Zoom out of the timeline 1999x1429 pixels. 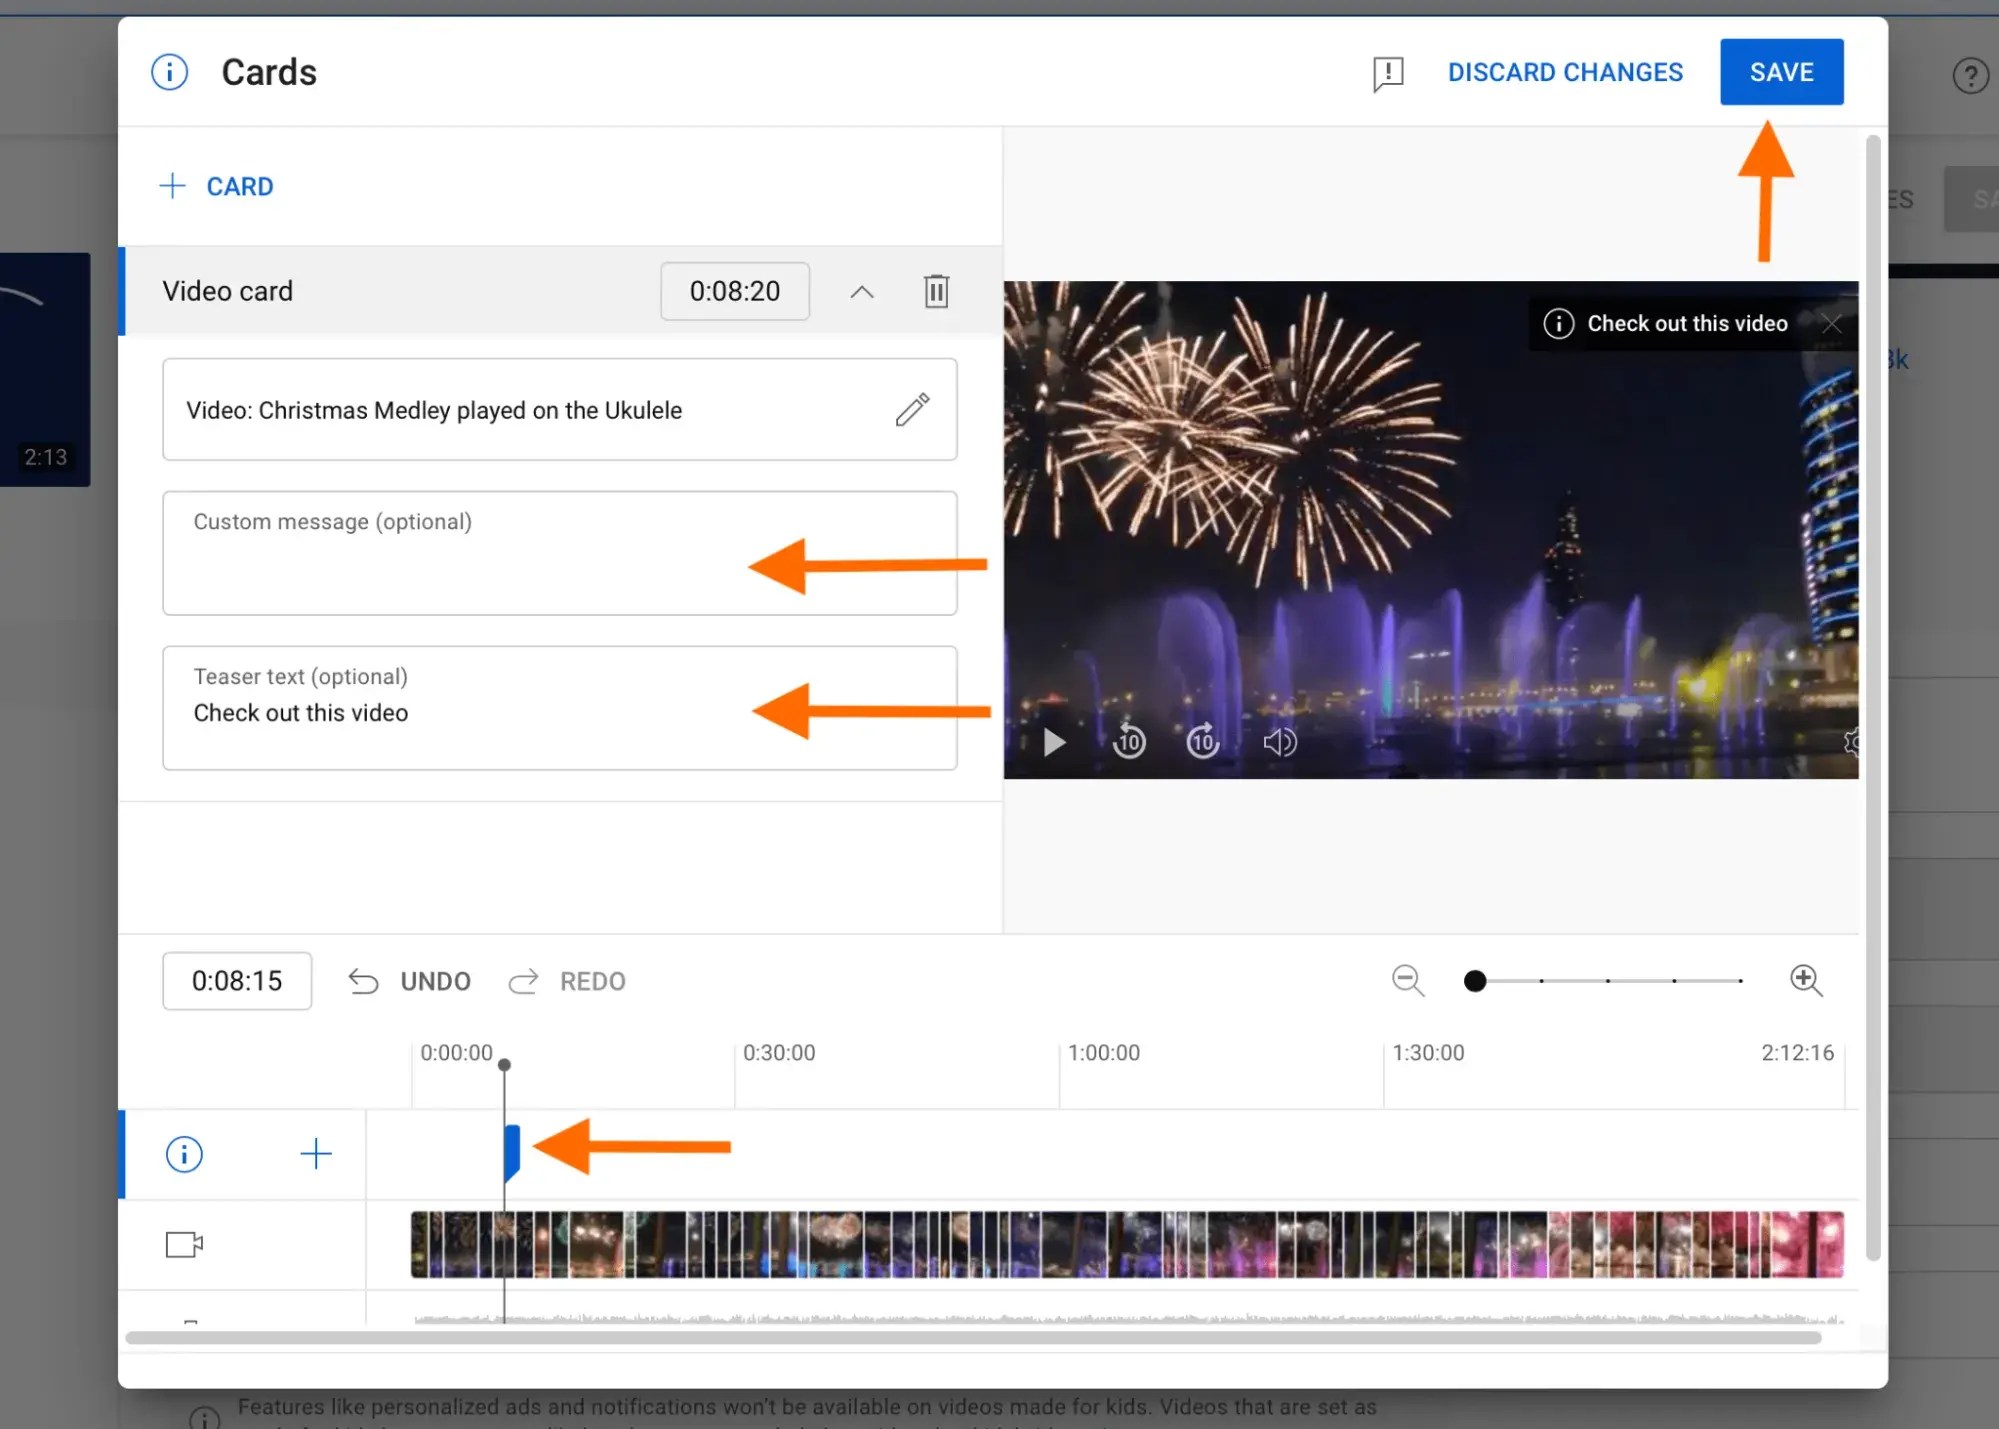[1408, 981]
